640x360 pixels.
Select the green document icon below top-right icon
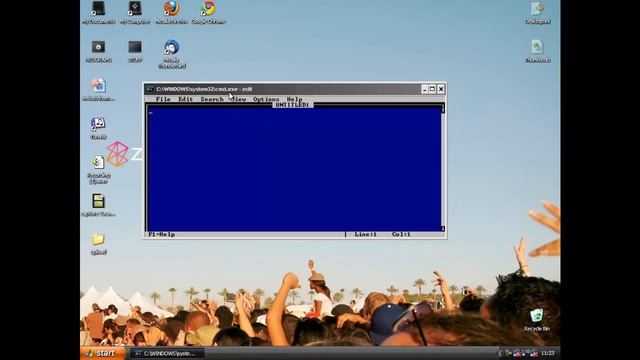538,51
